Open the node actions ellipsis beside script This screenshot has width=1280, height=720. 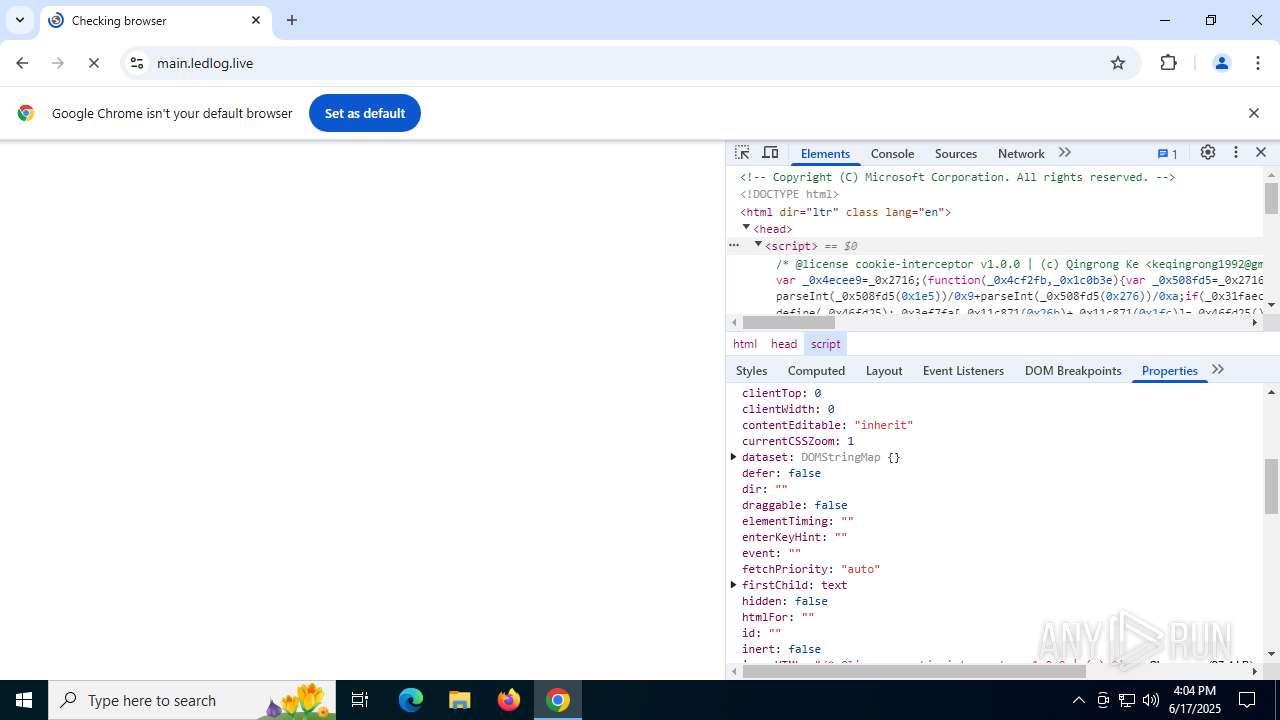734,245
